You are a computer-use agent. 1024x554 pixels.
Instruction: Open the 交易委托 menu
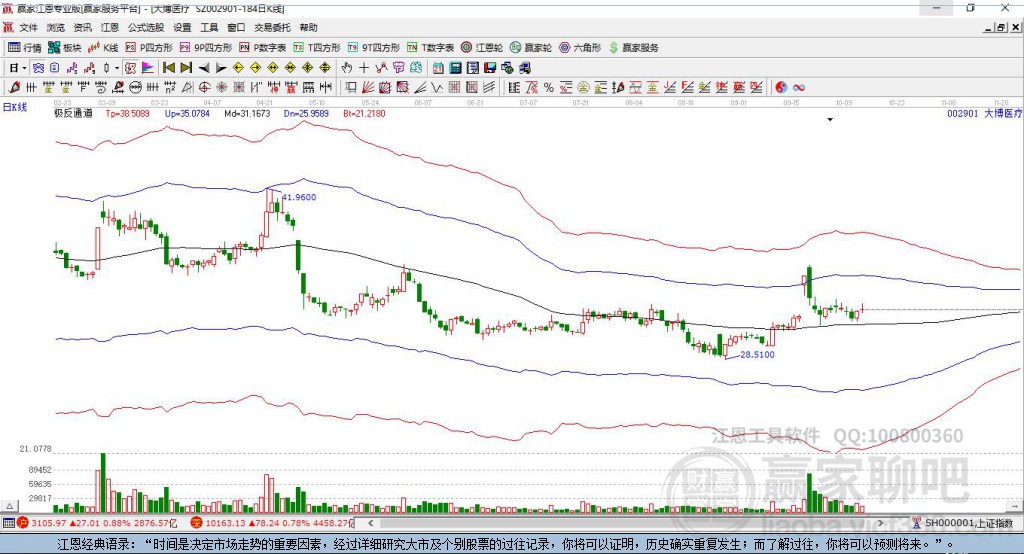coord(272,27)
